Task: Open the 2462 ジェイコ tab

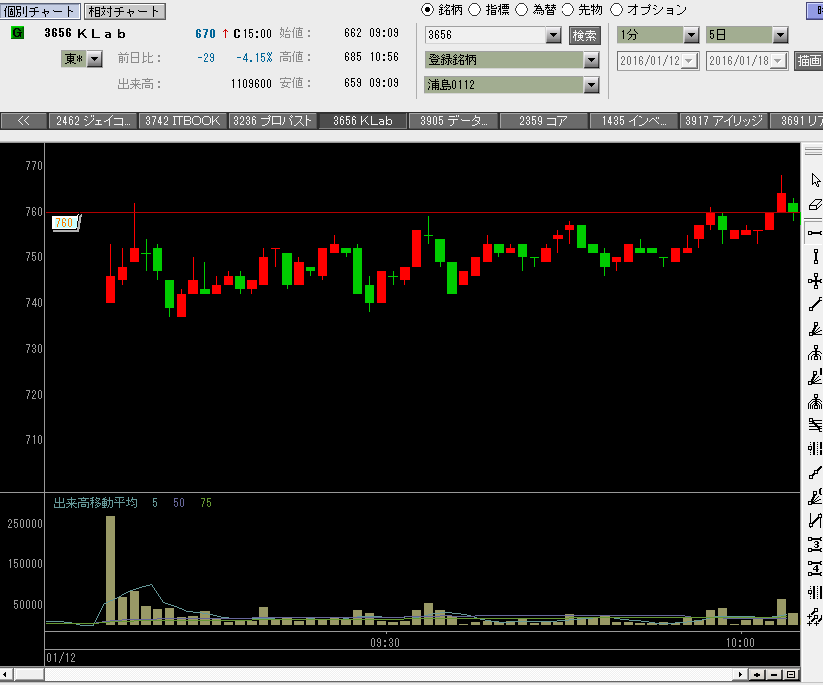Action: pyautogui.click(x=93, y=121)
